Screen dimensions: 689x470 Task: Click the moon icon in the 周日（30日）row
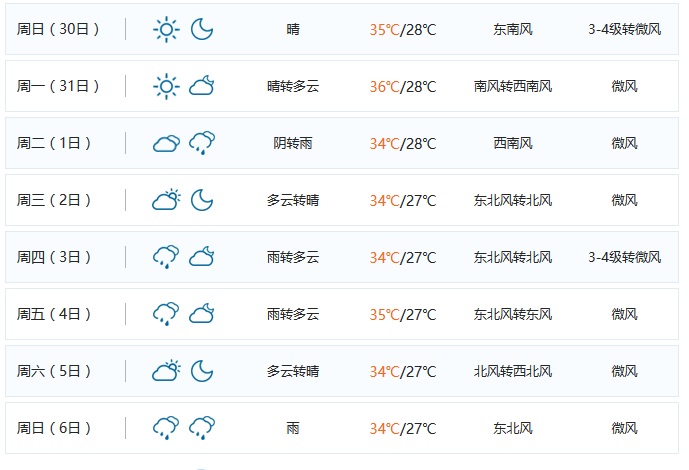point(203,29)
